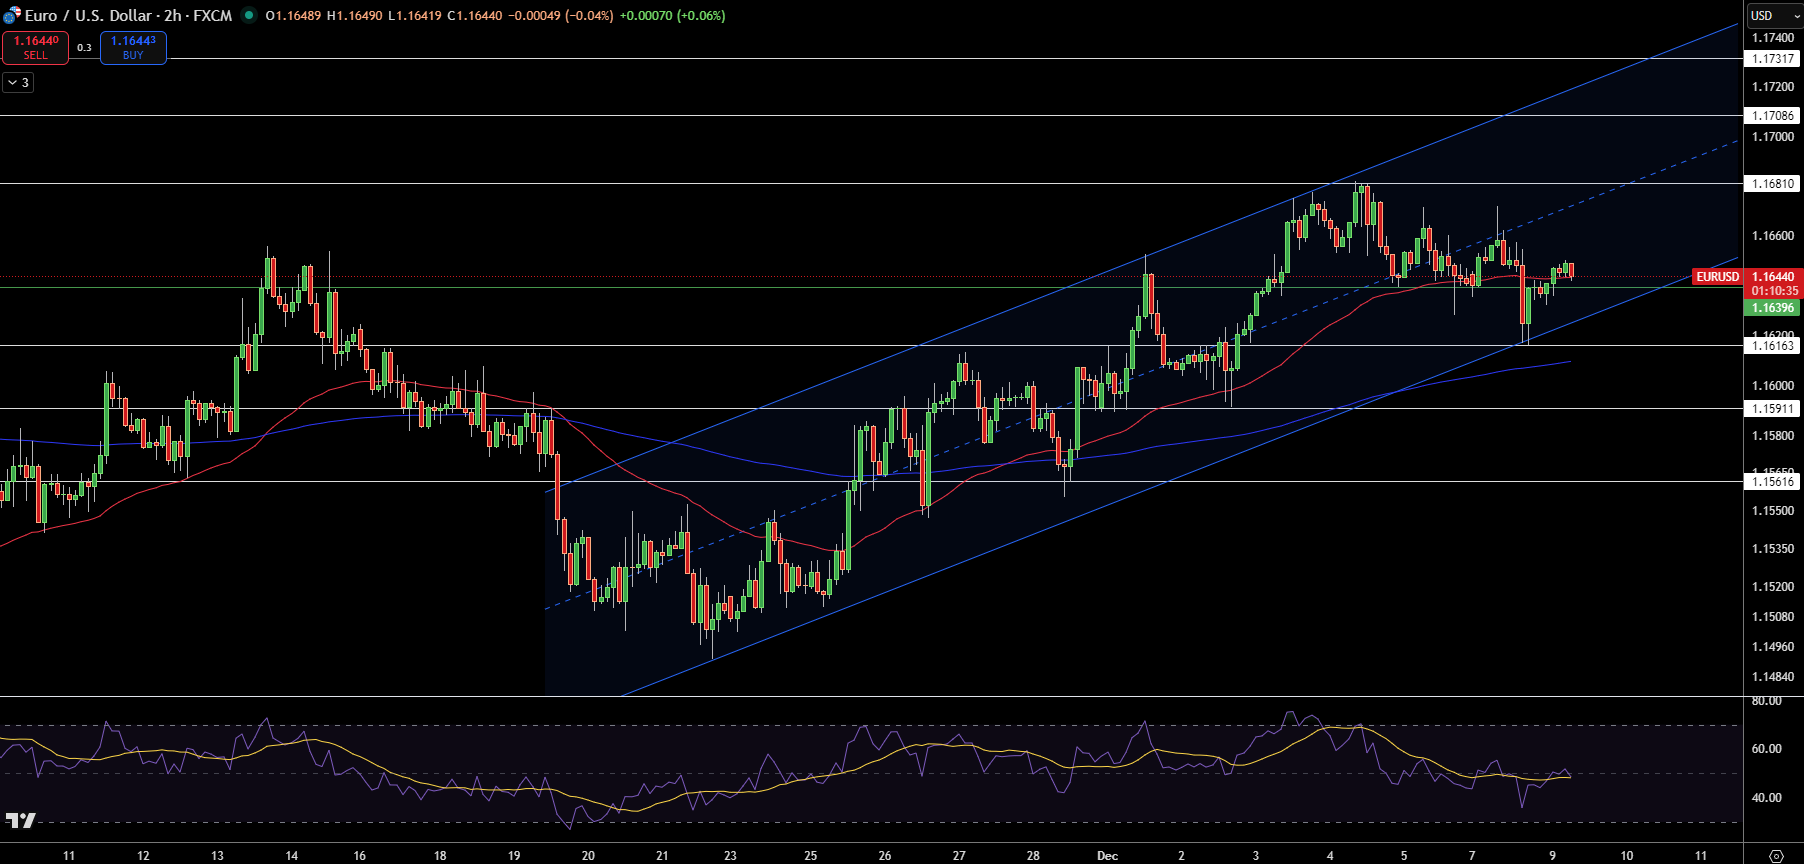The image size is (1804, 864).
Task: Click the 1.17400 price scale label
Action: (1773, 38)
